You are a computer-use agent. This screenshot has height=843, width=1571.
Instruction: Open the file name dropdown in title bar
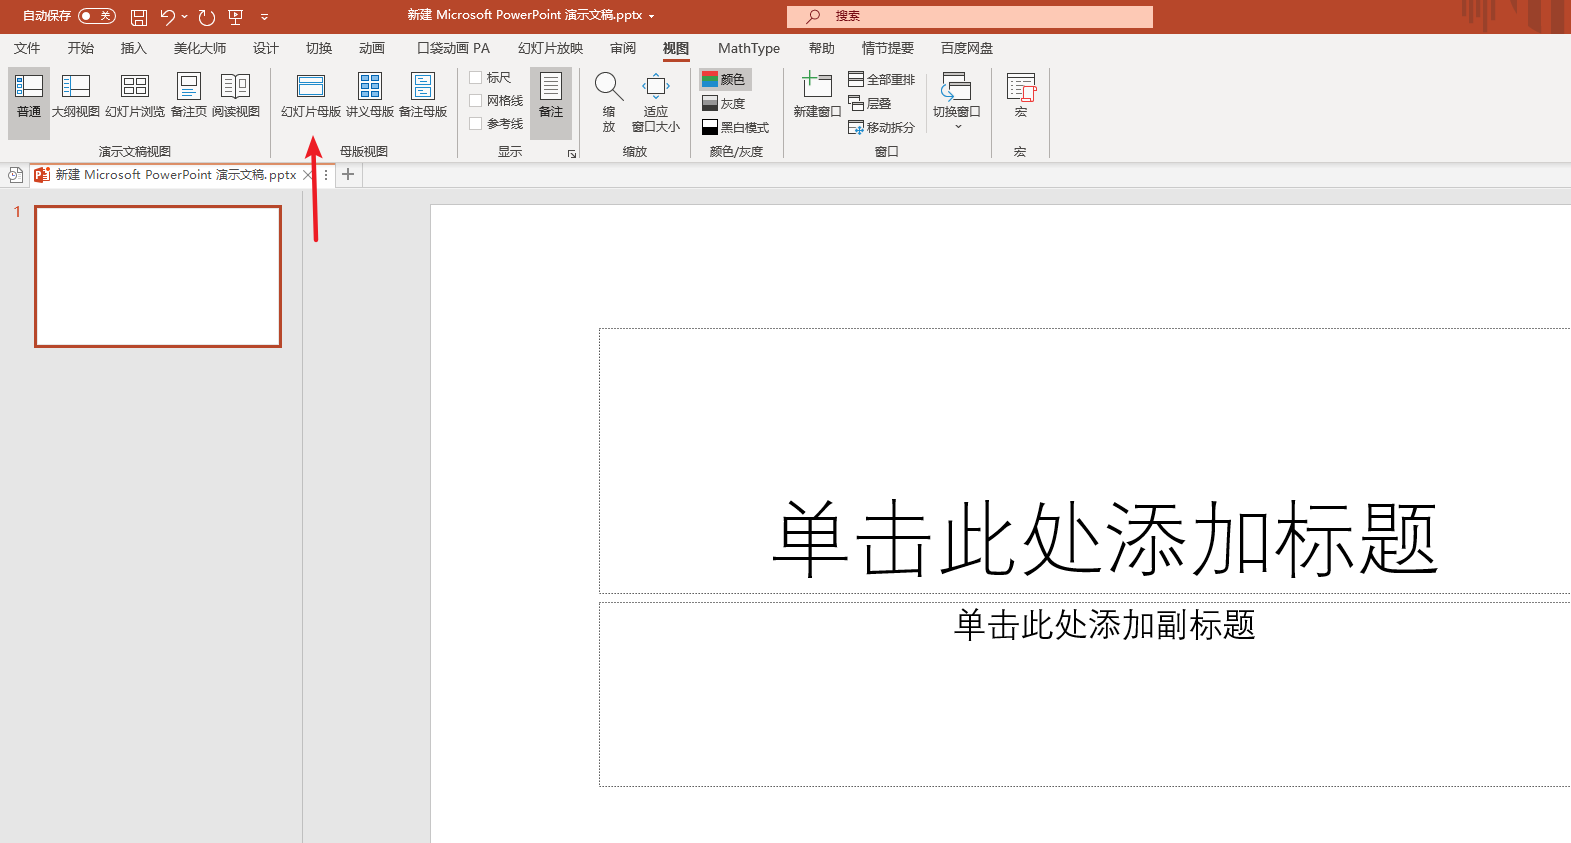point(651,16)
